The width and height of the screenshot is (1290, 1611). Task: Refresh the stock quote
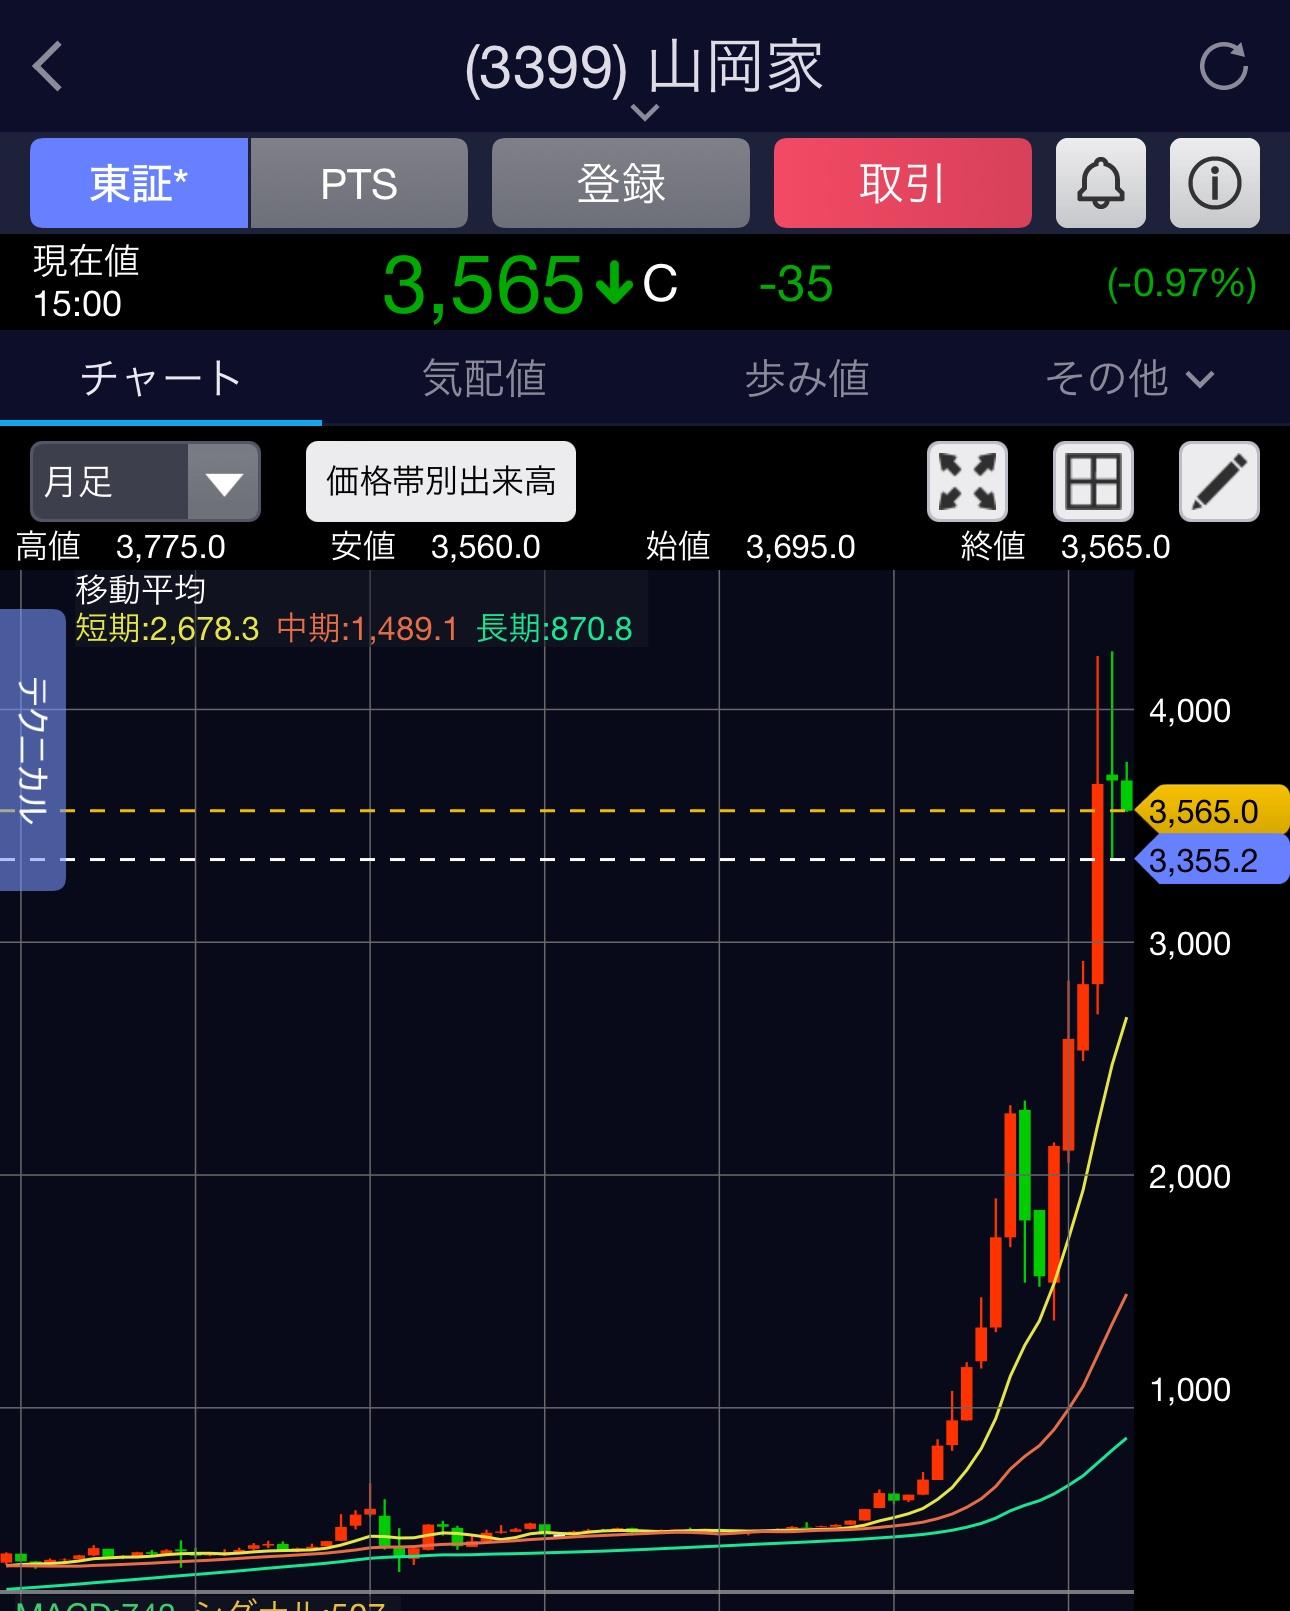pyautogui.click(x=1224, y=66)
